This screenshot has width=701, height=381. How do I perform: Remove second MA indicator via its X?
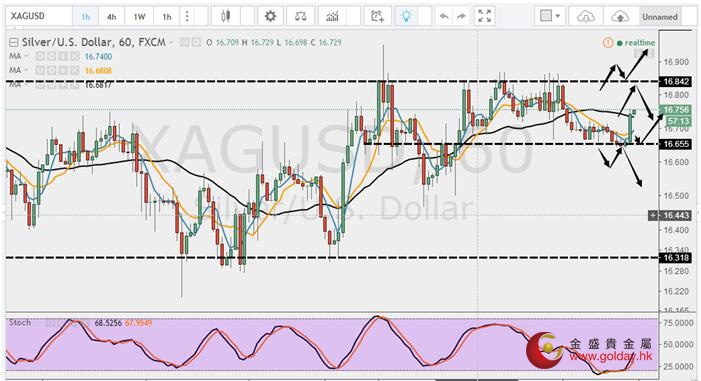pos(74,70)
